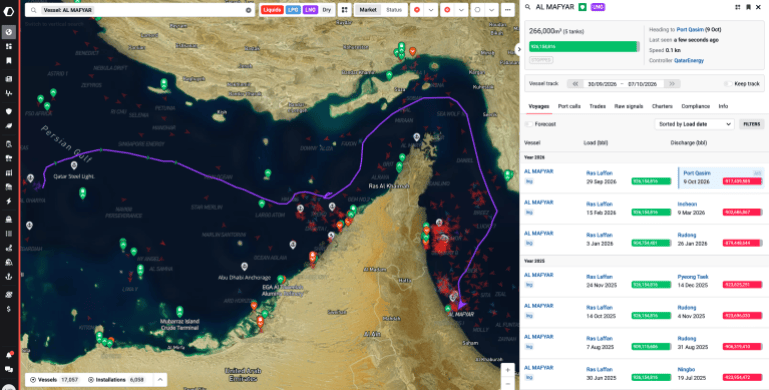Open the chat messages icon in sidebar
This screenshot has height=390, width=769.
(8, 369)
